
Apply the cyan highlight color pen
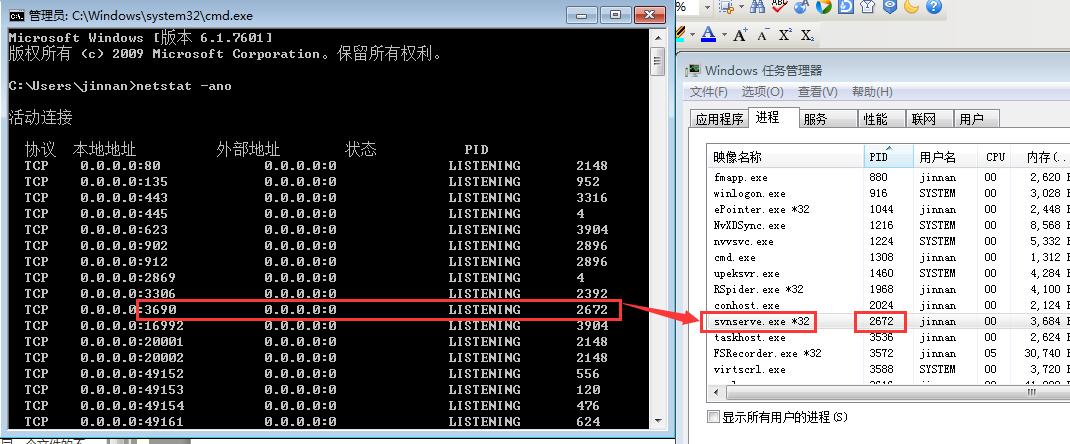681,34
